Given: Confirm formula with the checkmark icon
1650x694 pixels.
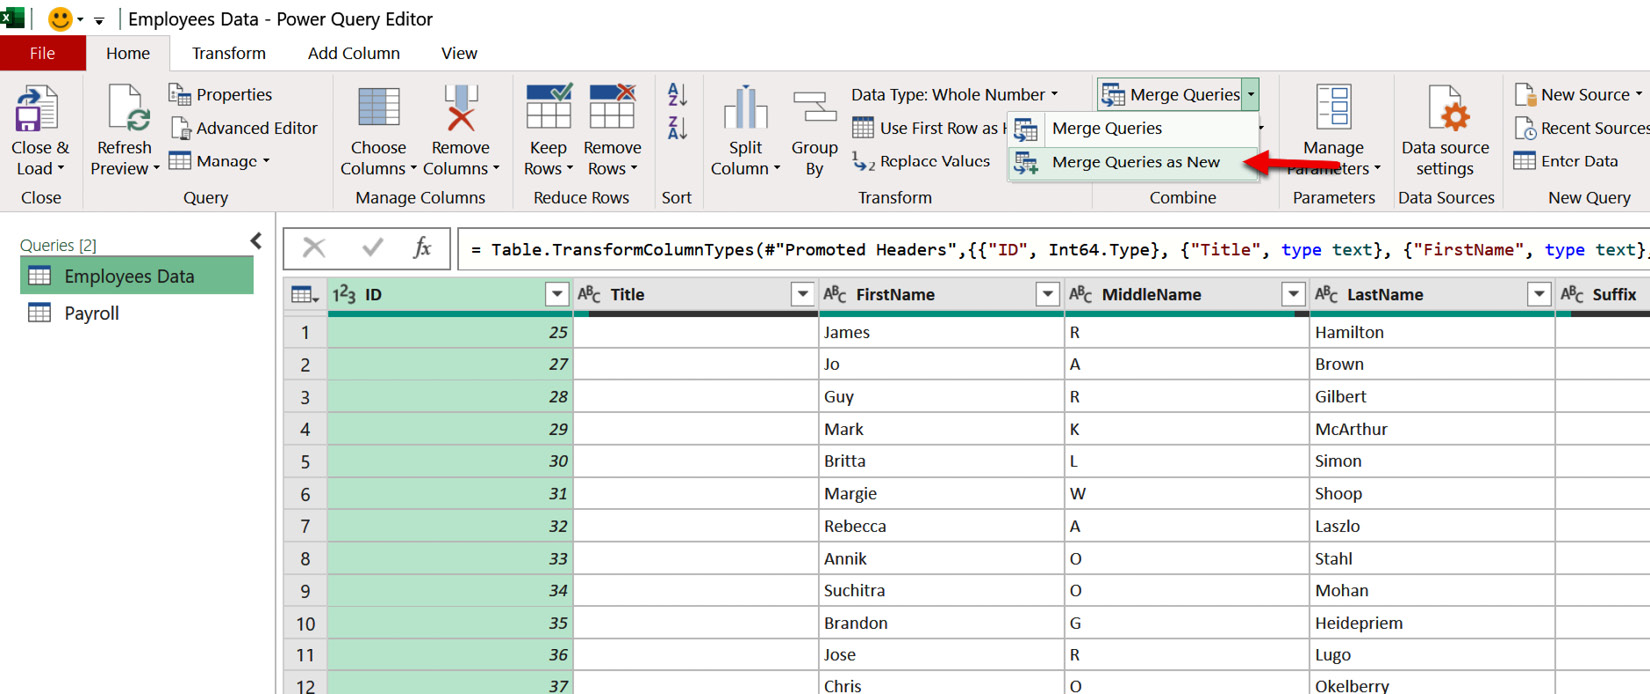Looking at the screenshot, I should (x=372, y=247).
